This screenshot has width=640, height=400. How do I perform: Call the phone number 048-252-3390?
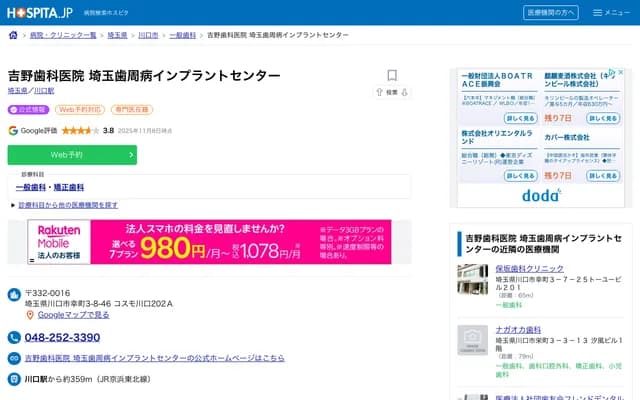(x=62, y=338)
